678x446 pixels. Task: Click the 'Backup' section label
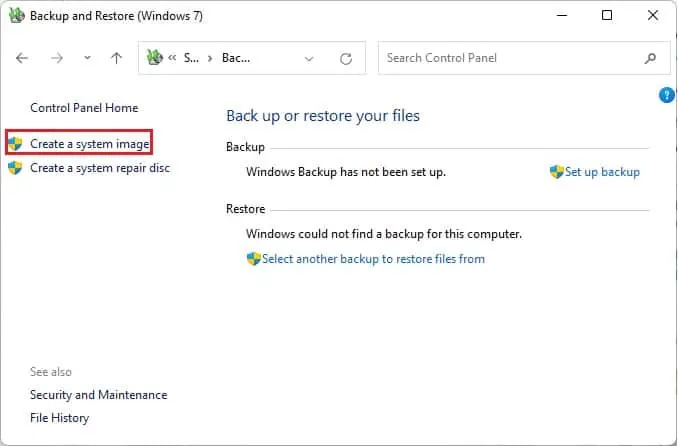245,147
